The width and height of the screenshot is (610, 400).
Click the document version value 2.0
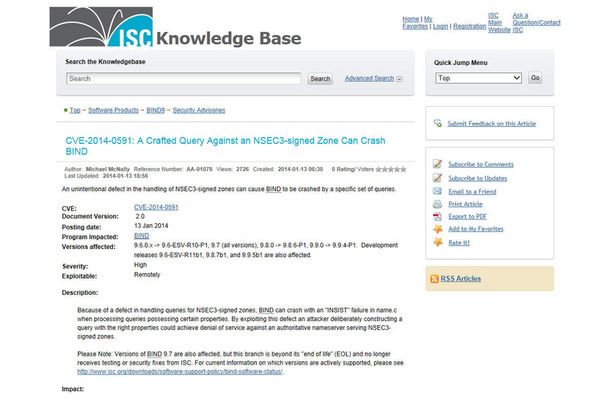point(140,216)
